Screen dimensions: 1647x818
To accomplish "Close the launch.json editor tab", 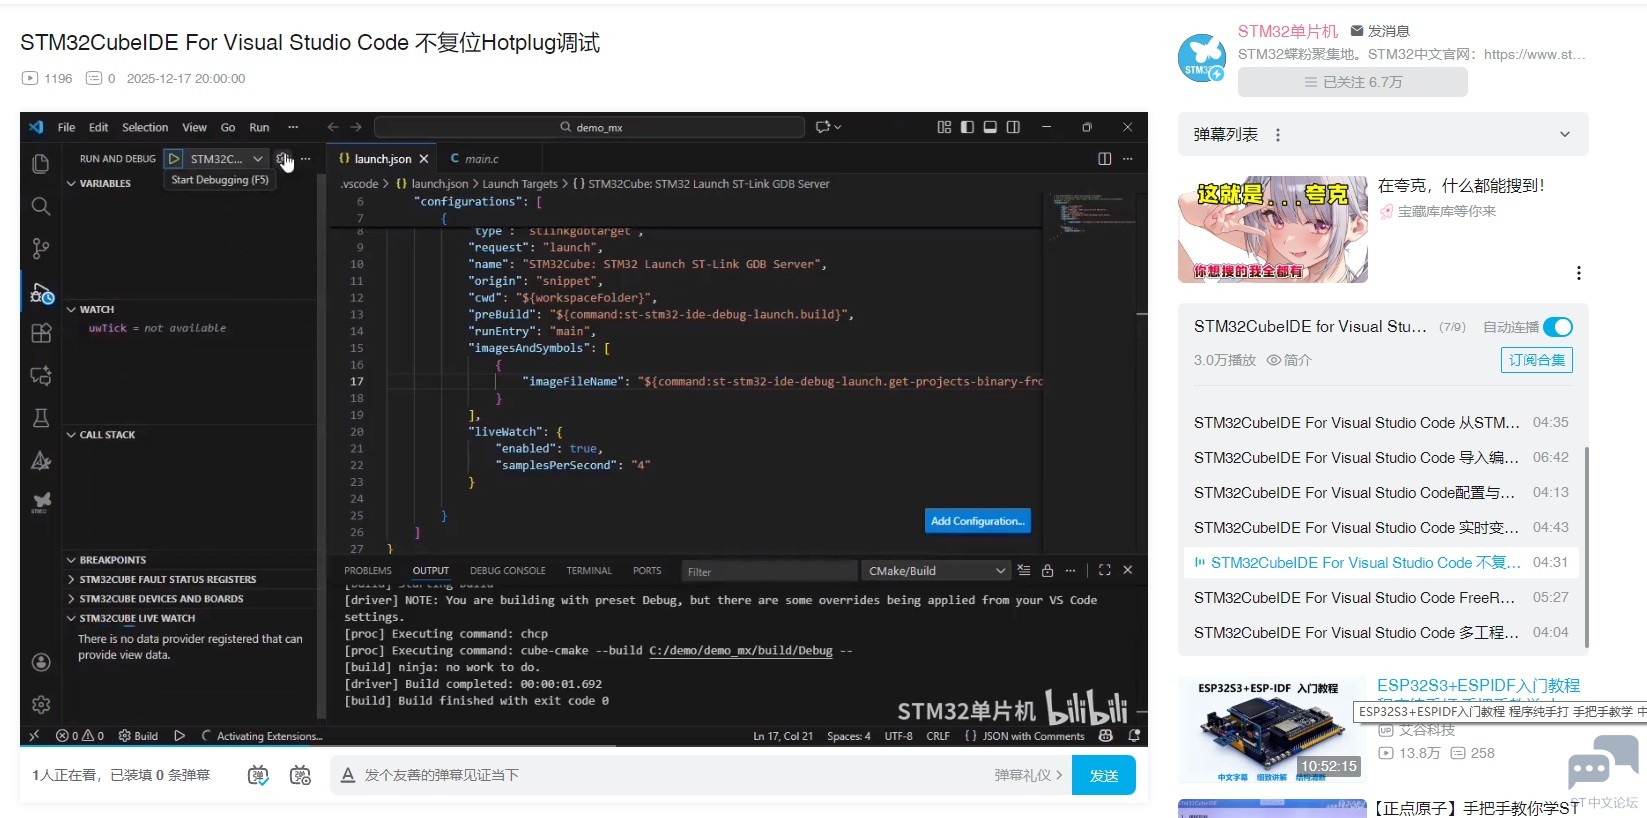I will point(424,159).
